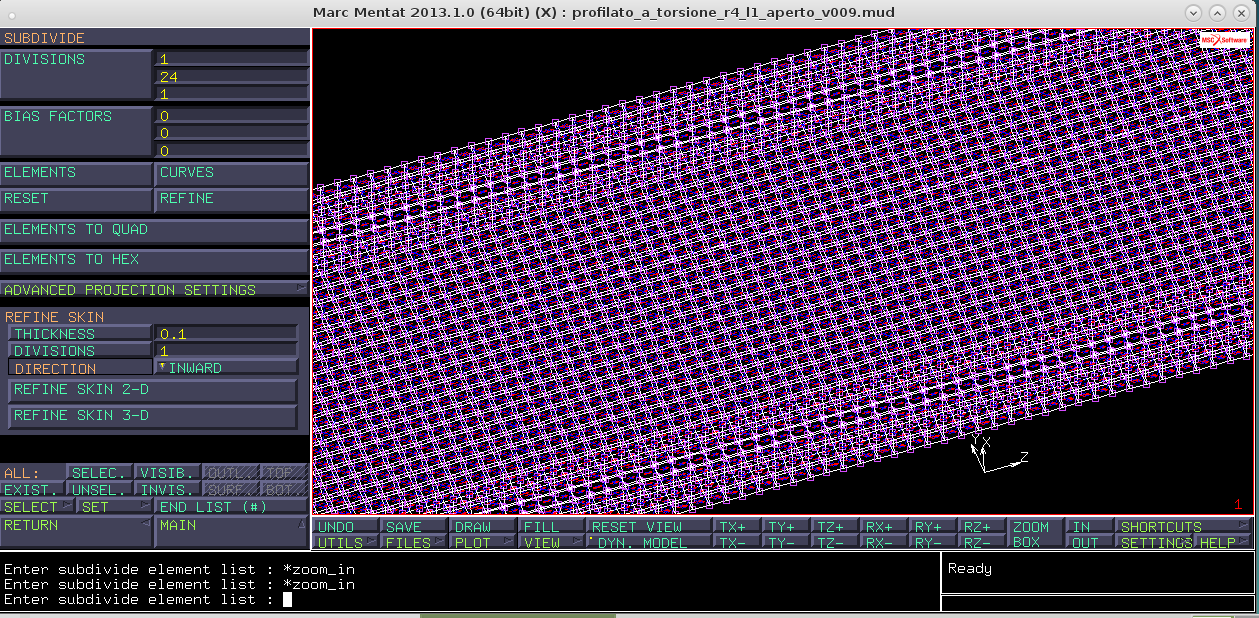Click FILL to fit model in view
The height and width of the screenshot is (618, 1259).
coord(551,526)
